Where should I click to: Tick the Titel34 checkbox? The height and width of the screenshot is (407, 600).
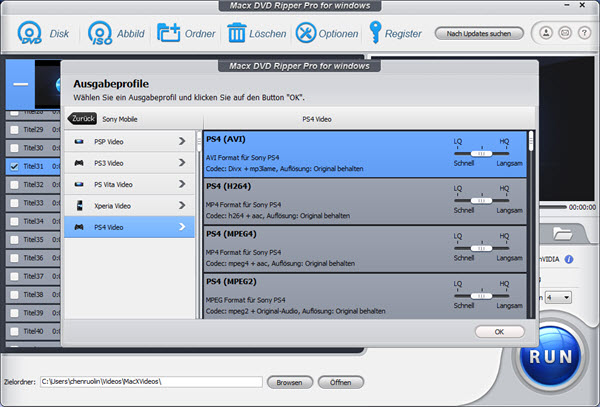(x=14, y=221)
